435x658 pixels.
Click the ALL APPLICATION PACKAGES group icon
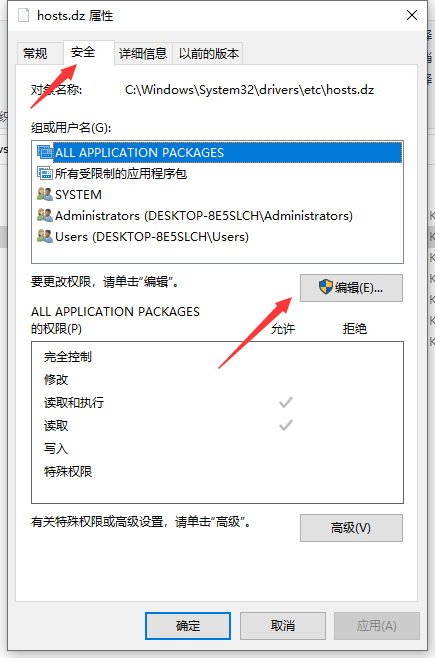point(44,152)
